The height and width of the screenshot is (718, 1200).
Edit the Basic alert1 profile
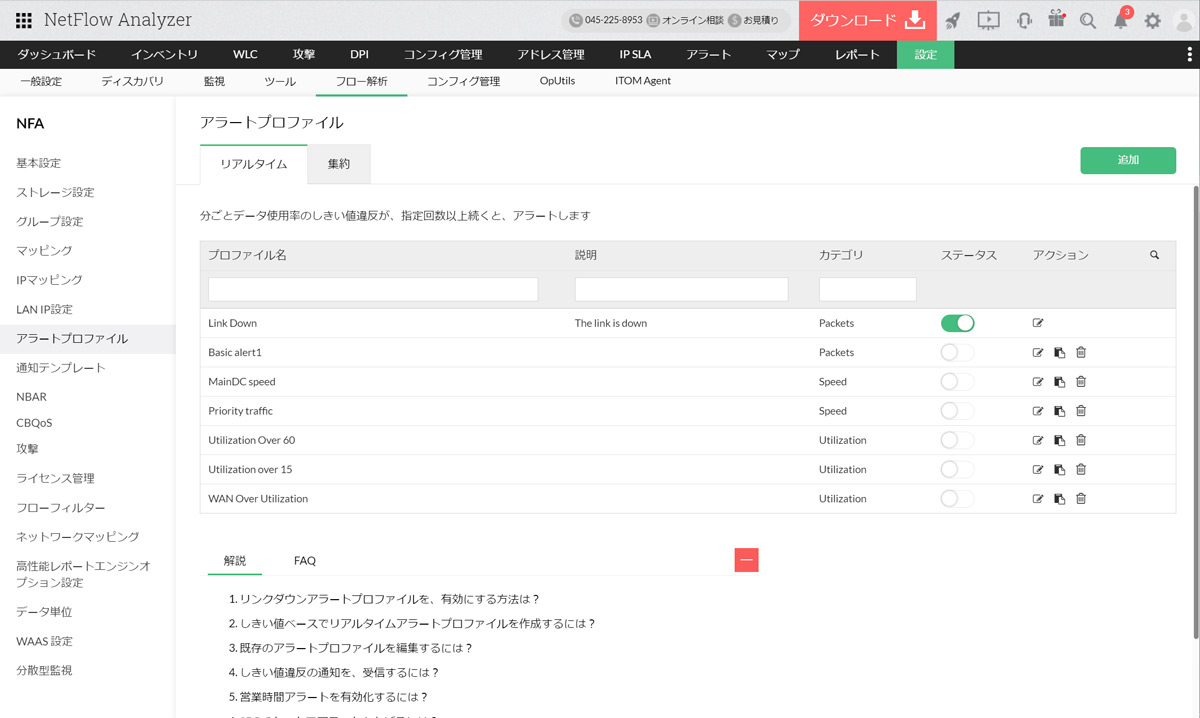[x=1038, y=352]
